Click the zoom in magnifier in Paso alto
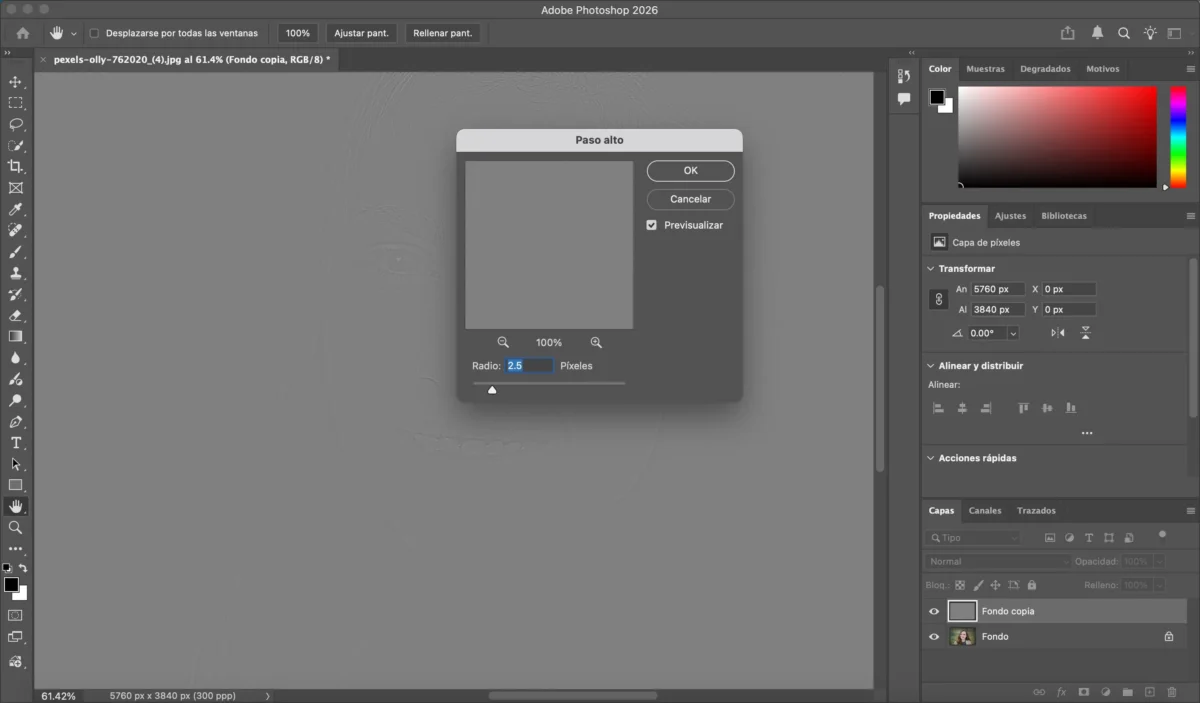 click(596, 342)
